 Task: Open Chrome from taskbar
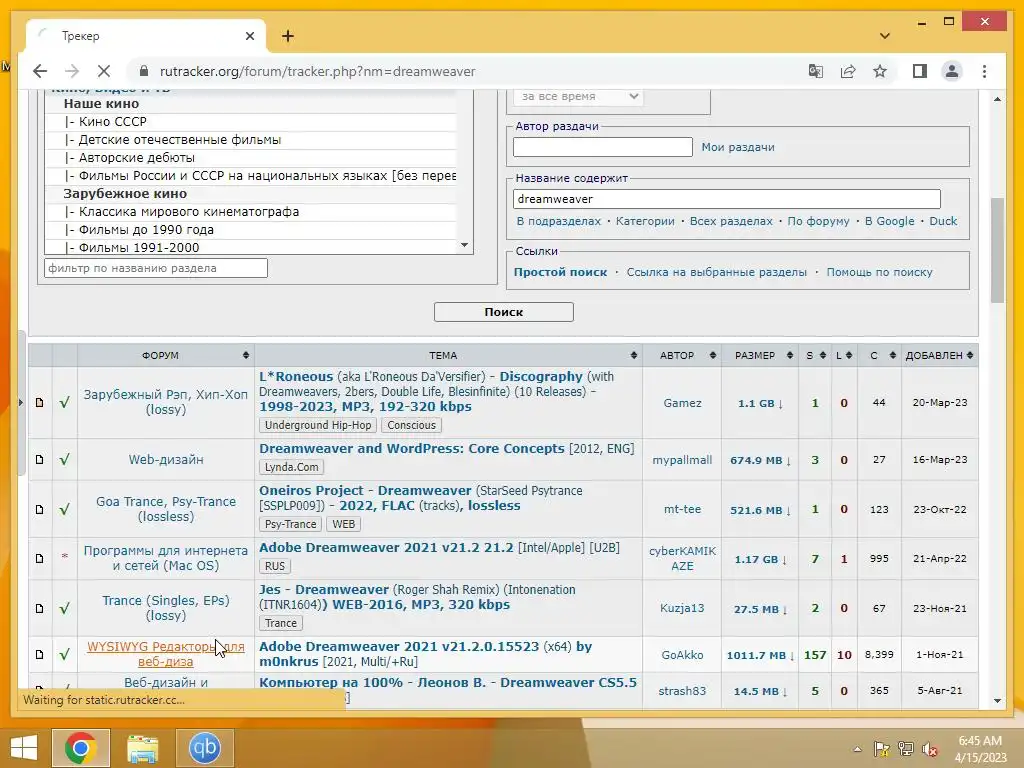click(81, 748)
